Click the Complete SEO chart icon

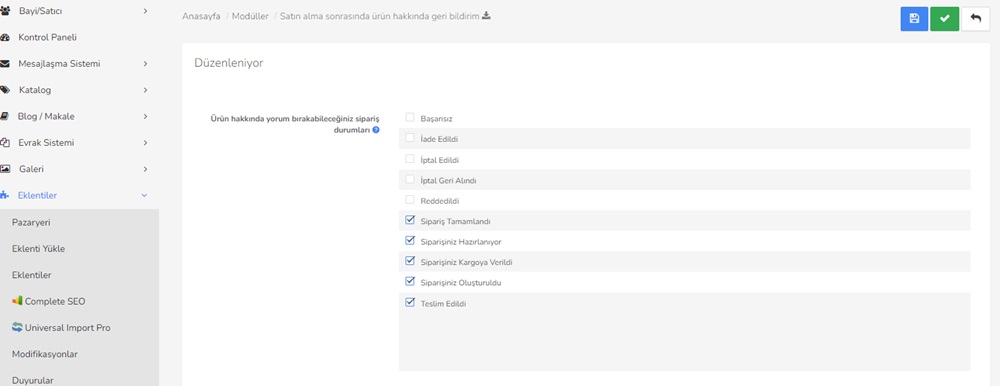coord(17,301)
